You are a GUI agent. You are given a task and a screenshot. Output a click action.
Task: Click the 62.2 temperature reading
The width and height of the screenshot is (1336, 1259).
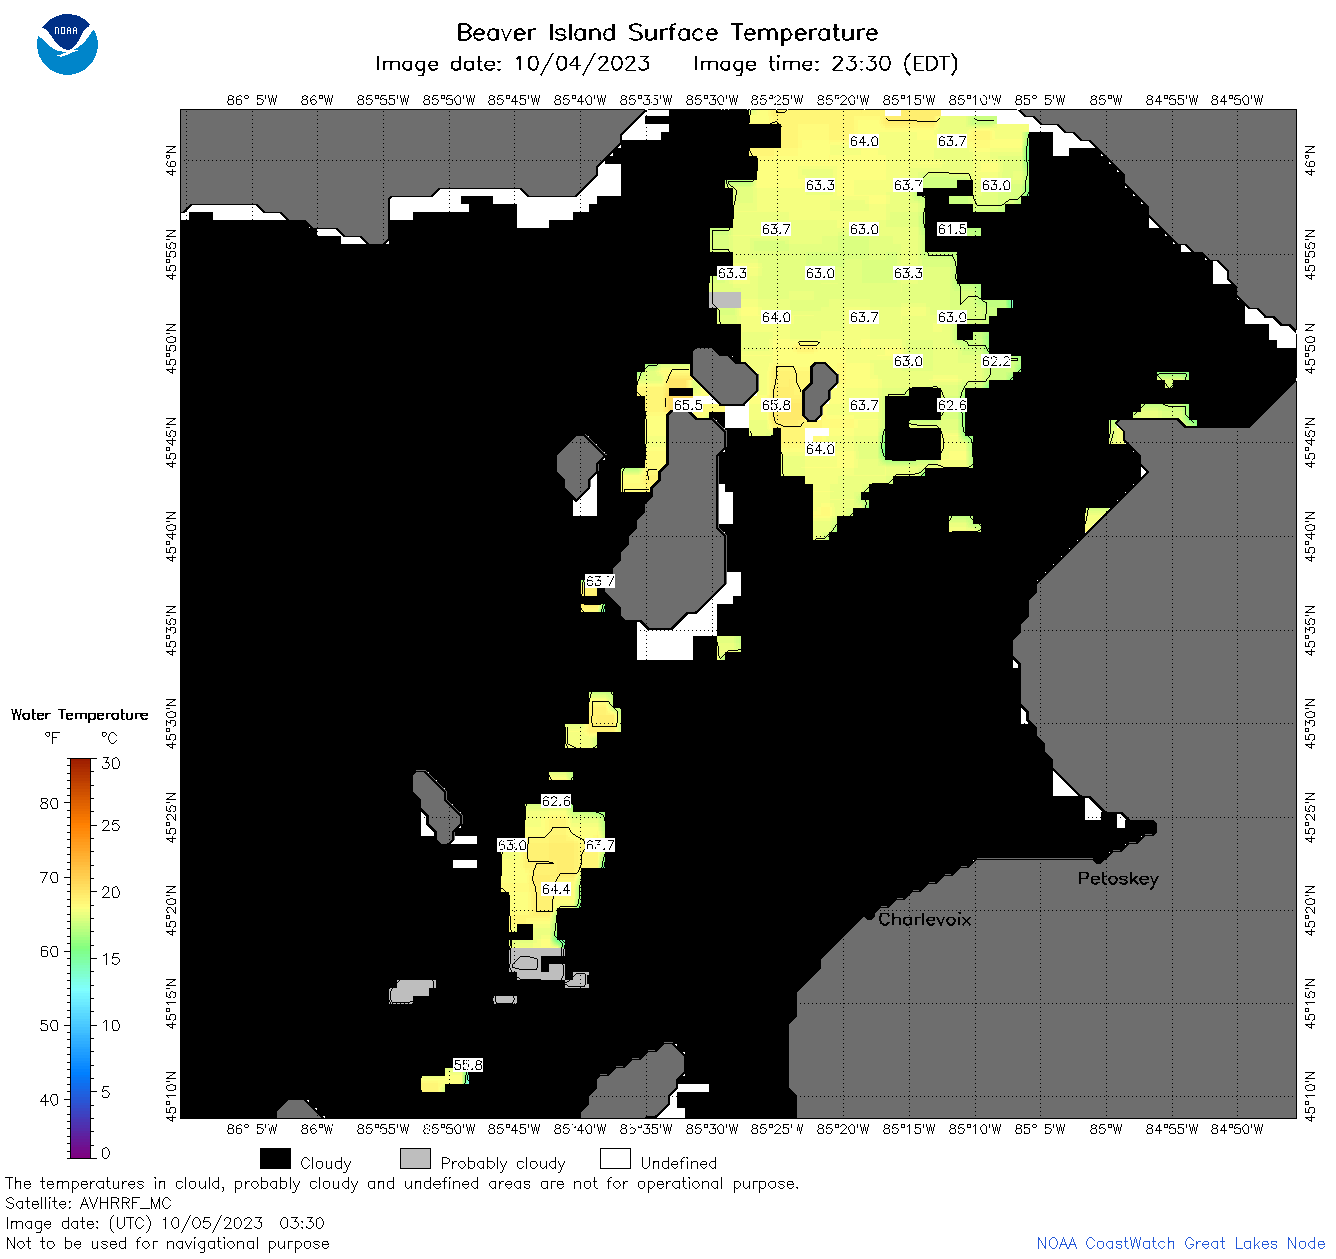(996, 361)
